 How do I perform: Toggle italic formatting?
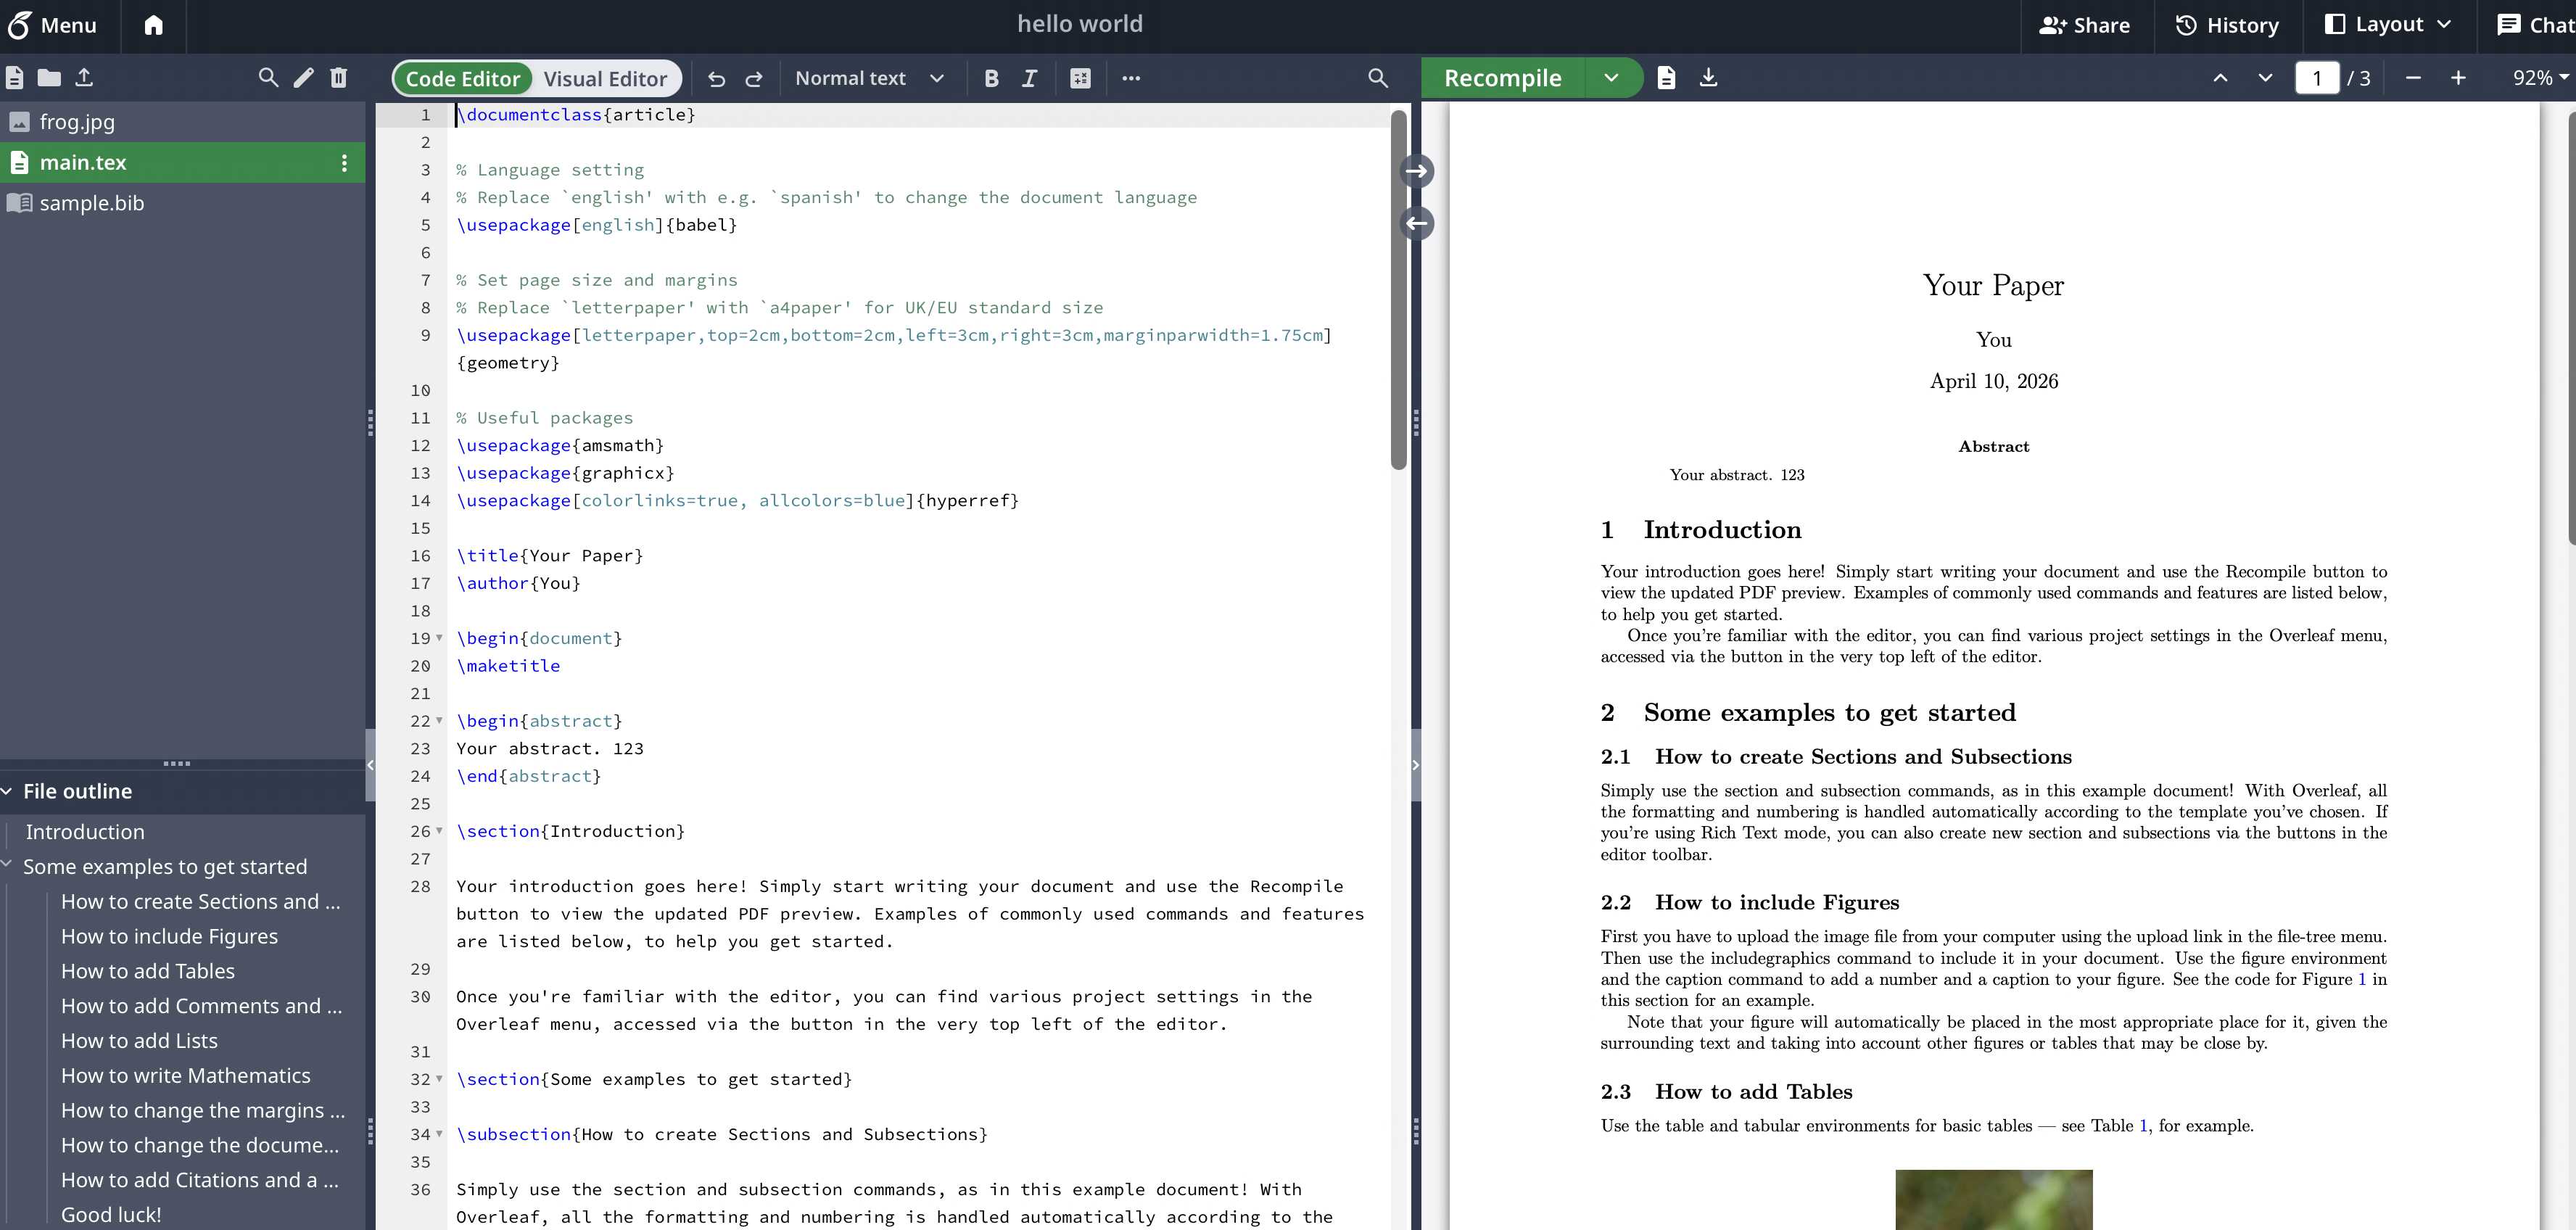[1029, 78]
